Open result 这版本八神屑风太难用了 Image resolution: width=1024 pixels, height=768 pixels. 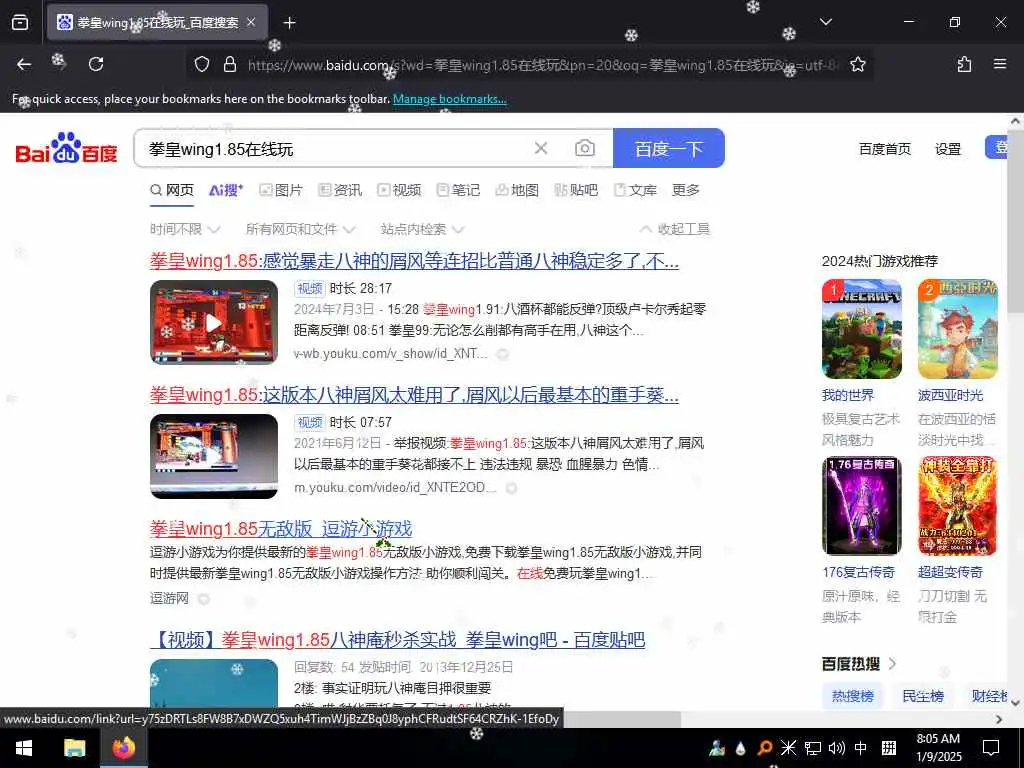(x=414, y=395)
